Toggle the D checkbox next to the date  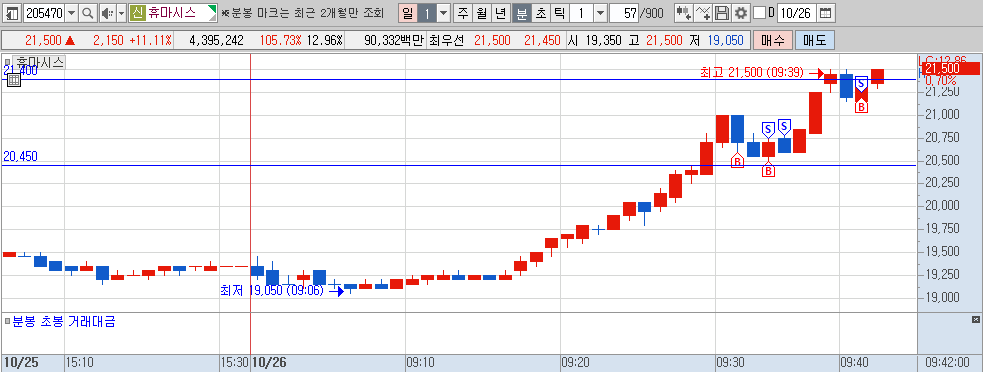[x=759, y=13]
